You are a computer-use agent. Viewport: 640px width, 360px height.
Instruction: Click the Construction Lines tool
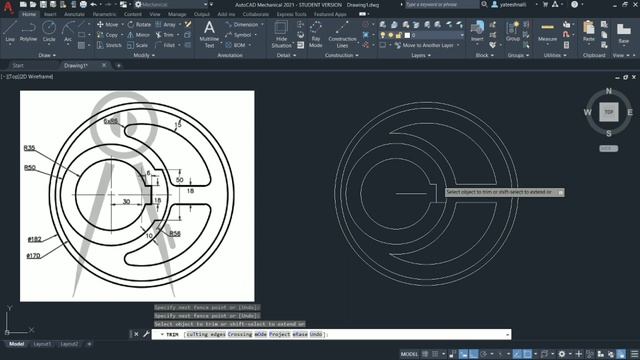(x=342, y=34)
